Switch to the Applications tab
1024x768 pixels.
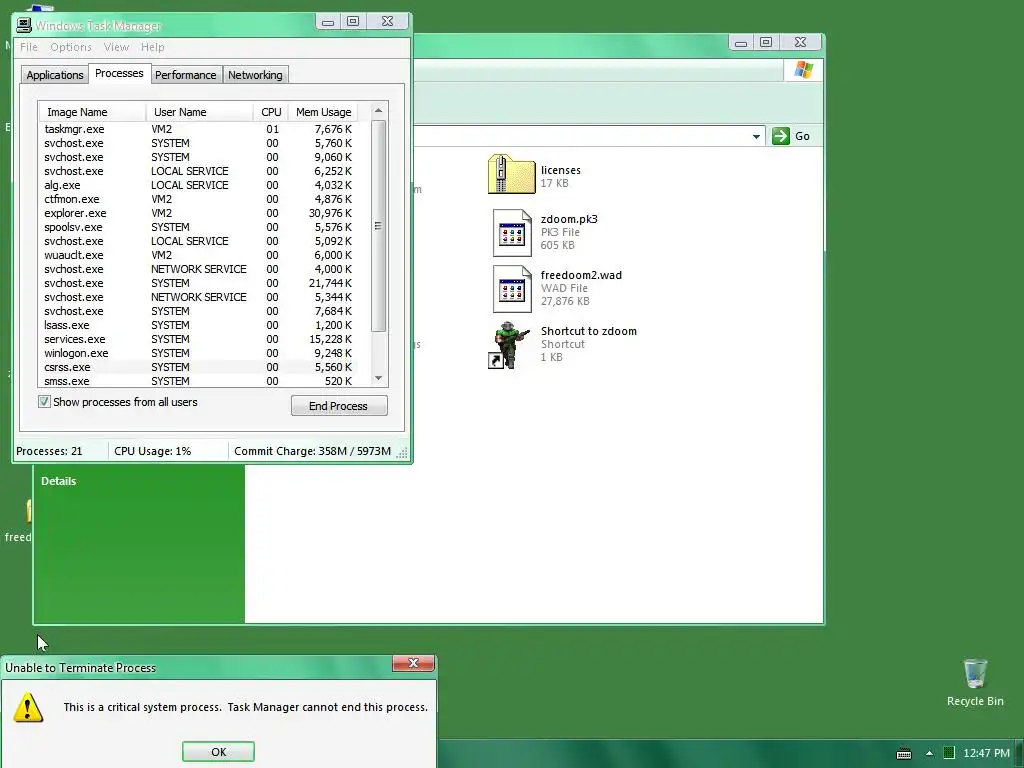[55, 75]
